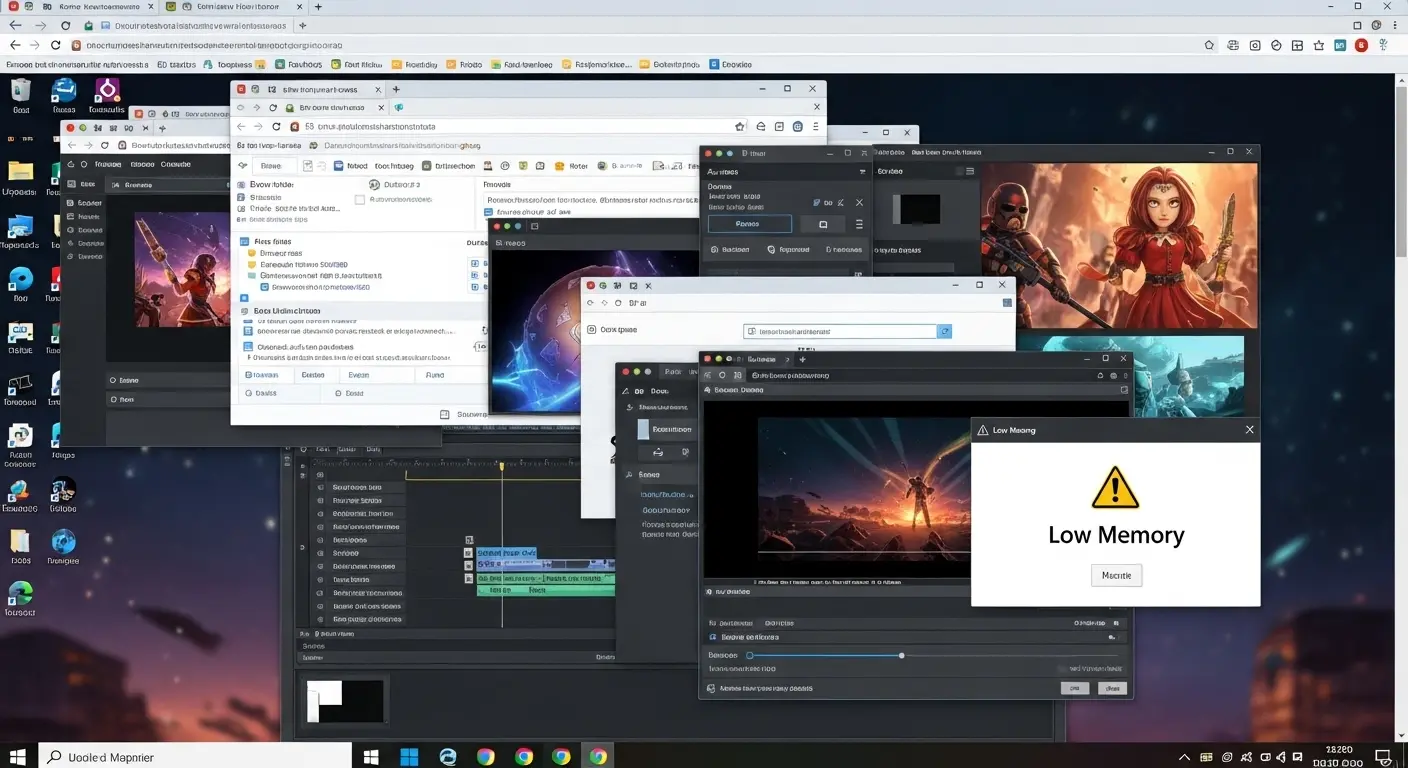Click star icon in white file window's address bar
Screen dimensions: 1408x768
tap(739, 127)
